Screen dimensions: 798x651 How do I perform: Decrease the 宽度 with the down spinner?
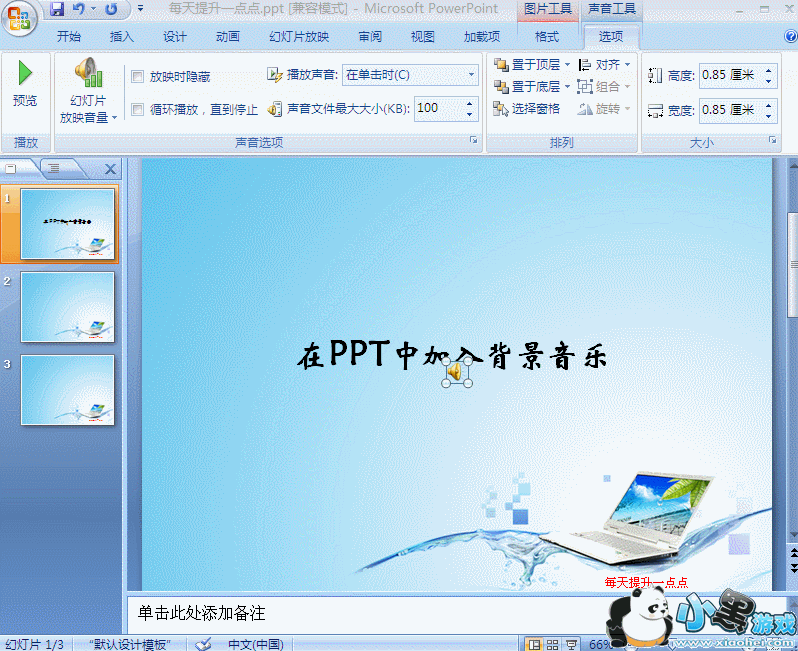pos(768,116)
